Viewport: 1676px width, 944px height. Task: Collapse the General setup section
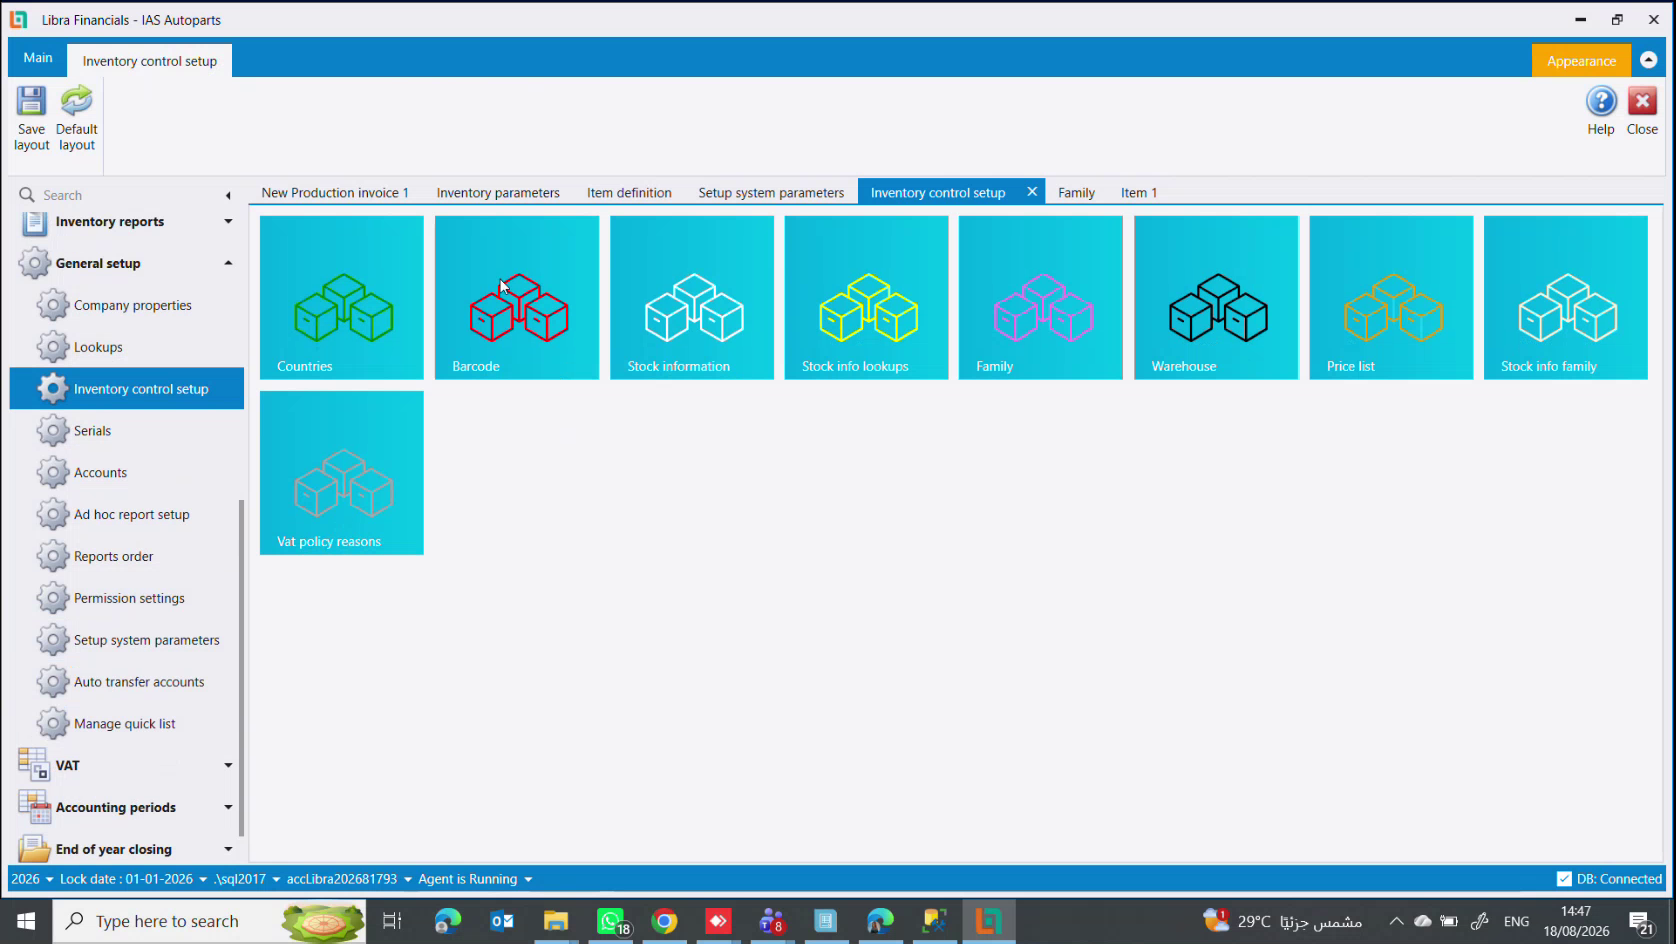[229, 263]
